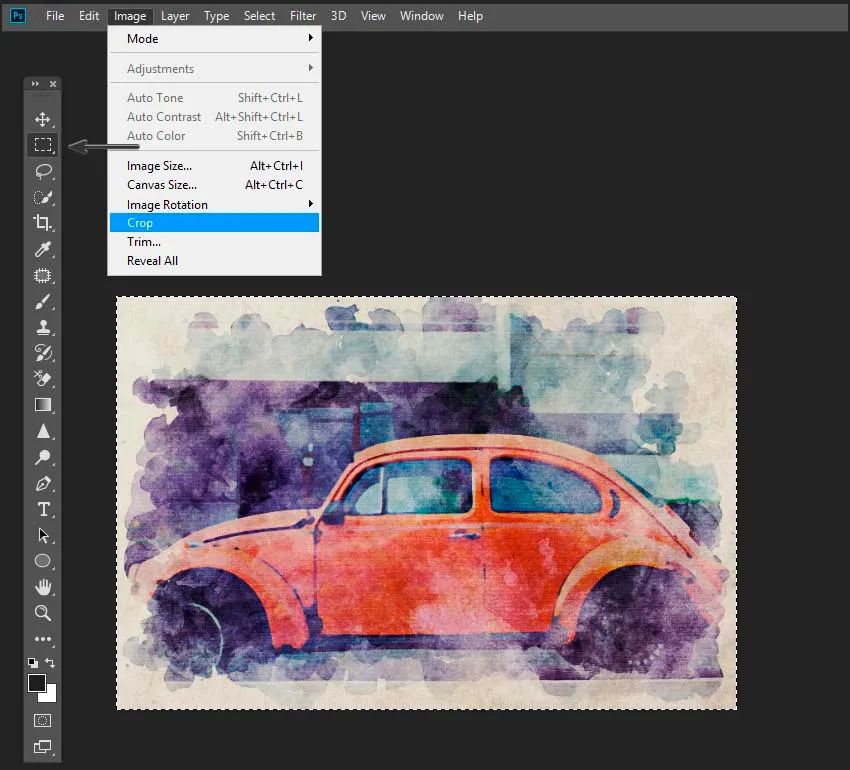Screen dimensions: 850x770
Task: Choose Canvas Size from the menu
Action: coord(162,185)
